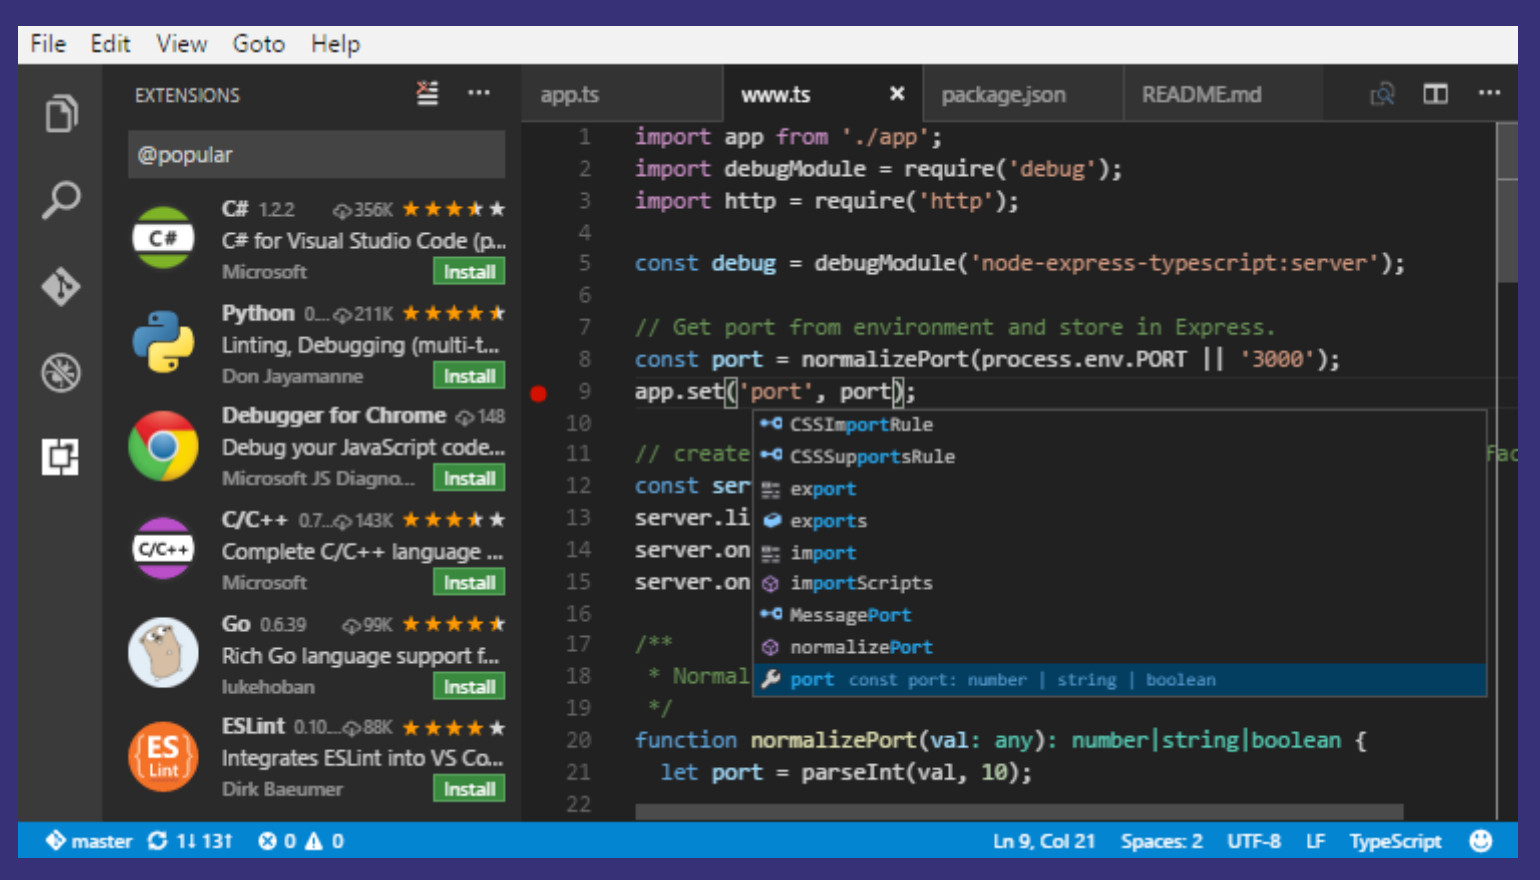This screenshot has height=880, width=1540.
Task: Pick the 'exports' suggestion
Action: (1119, 521)
